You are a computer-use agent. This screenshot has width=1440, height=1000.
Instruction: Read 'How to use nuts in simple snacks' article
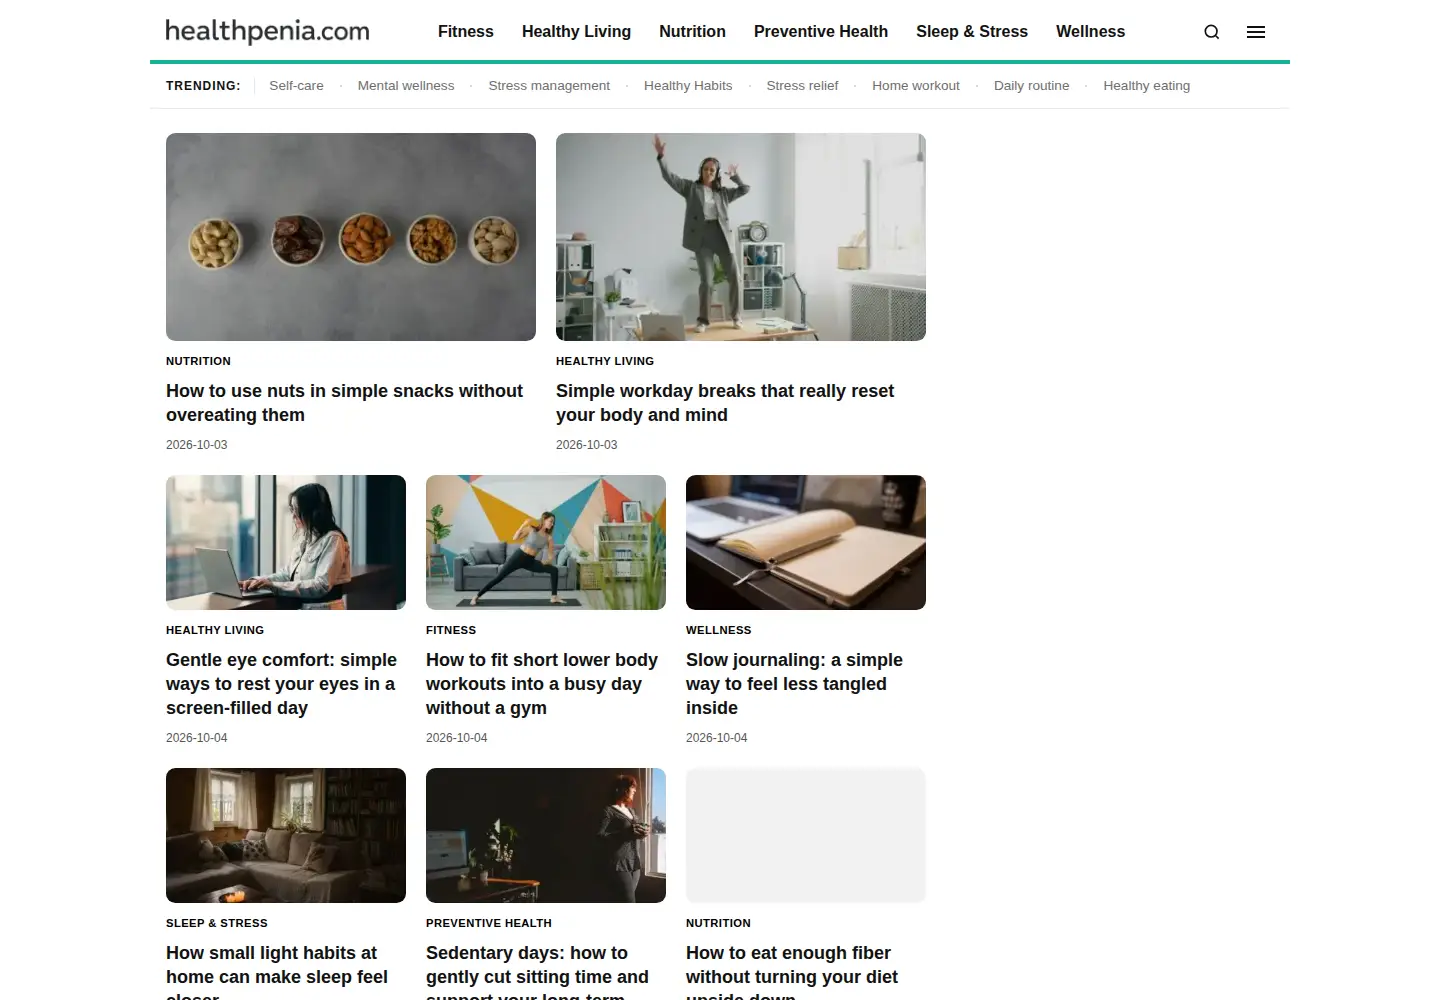point(345,403)
